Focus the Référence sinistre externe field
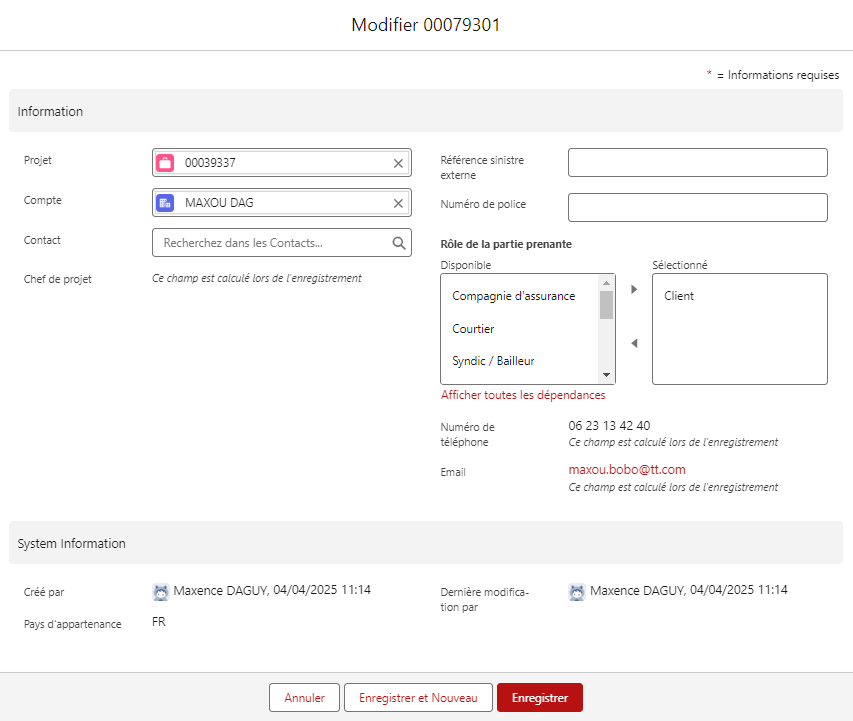Screen dimensions: 853x721 click(x=697, y=162)
